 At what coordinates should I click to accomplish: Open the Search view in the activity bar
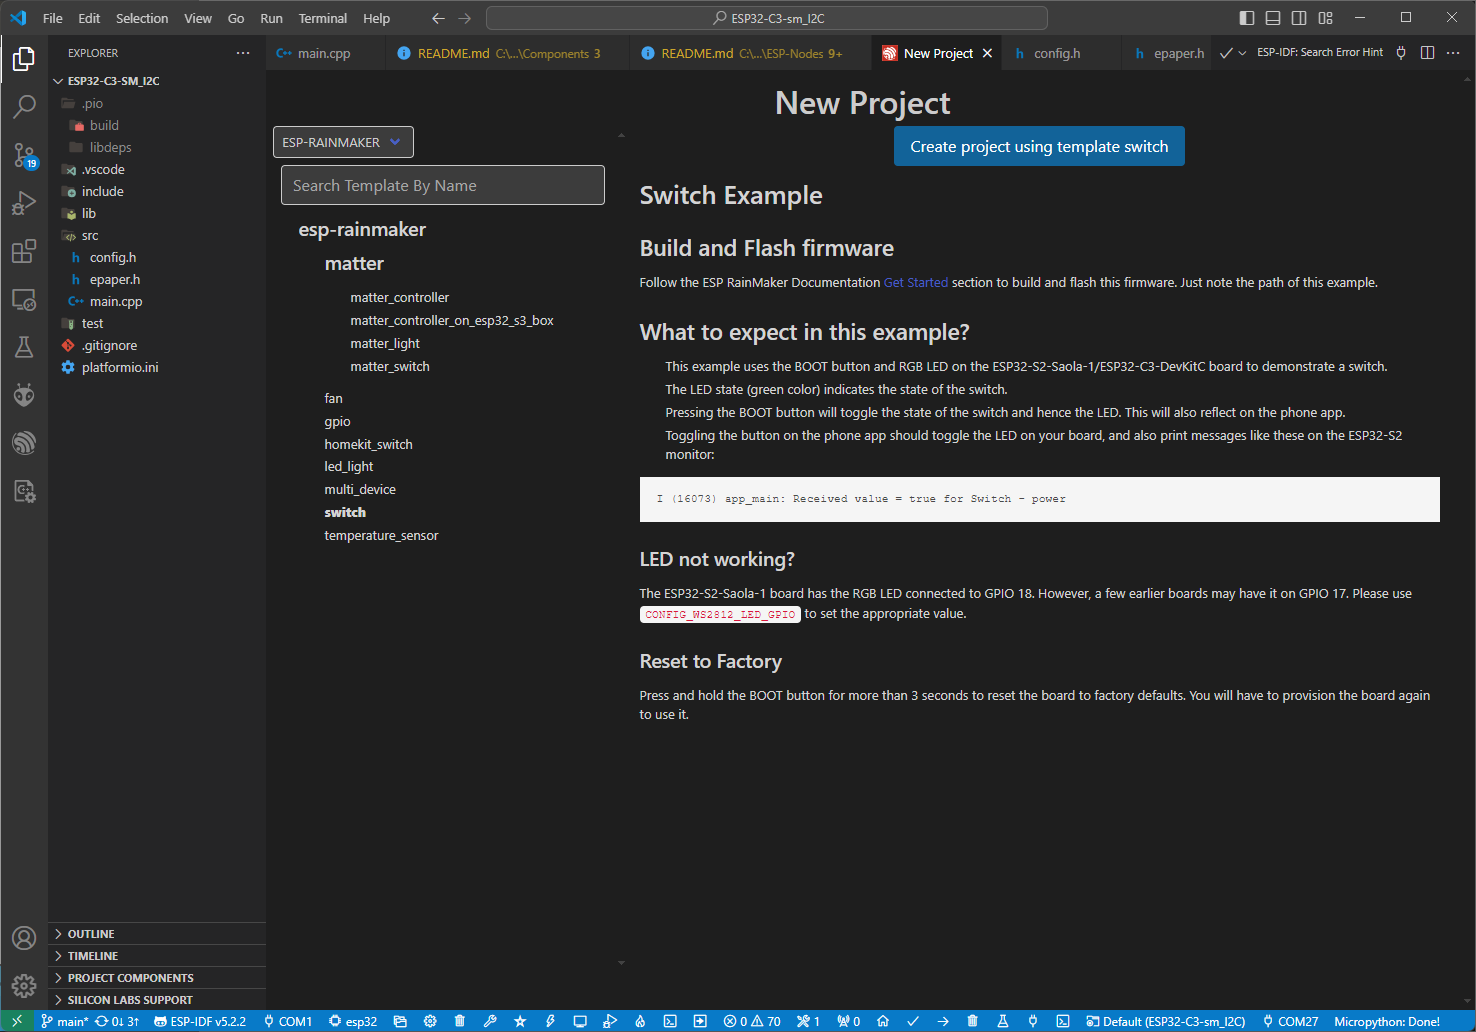(x=24, y=106)
